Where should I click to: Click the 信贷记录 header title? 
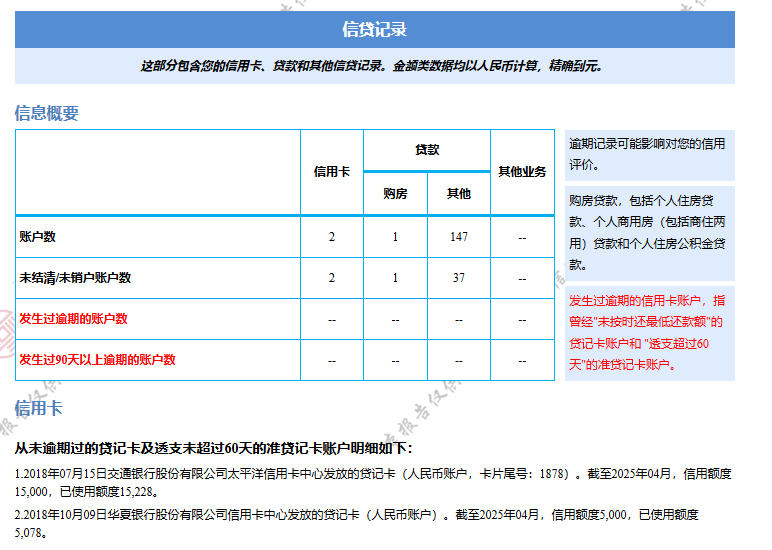pos(374,29)
